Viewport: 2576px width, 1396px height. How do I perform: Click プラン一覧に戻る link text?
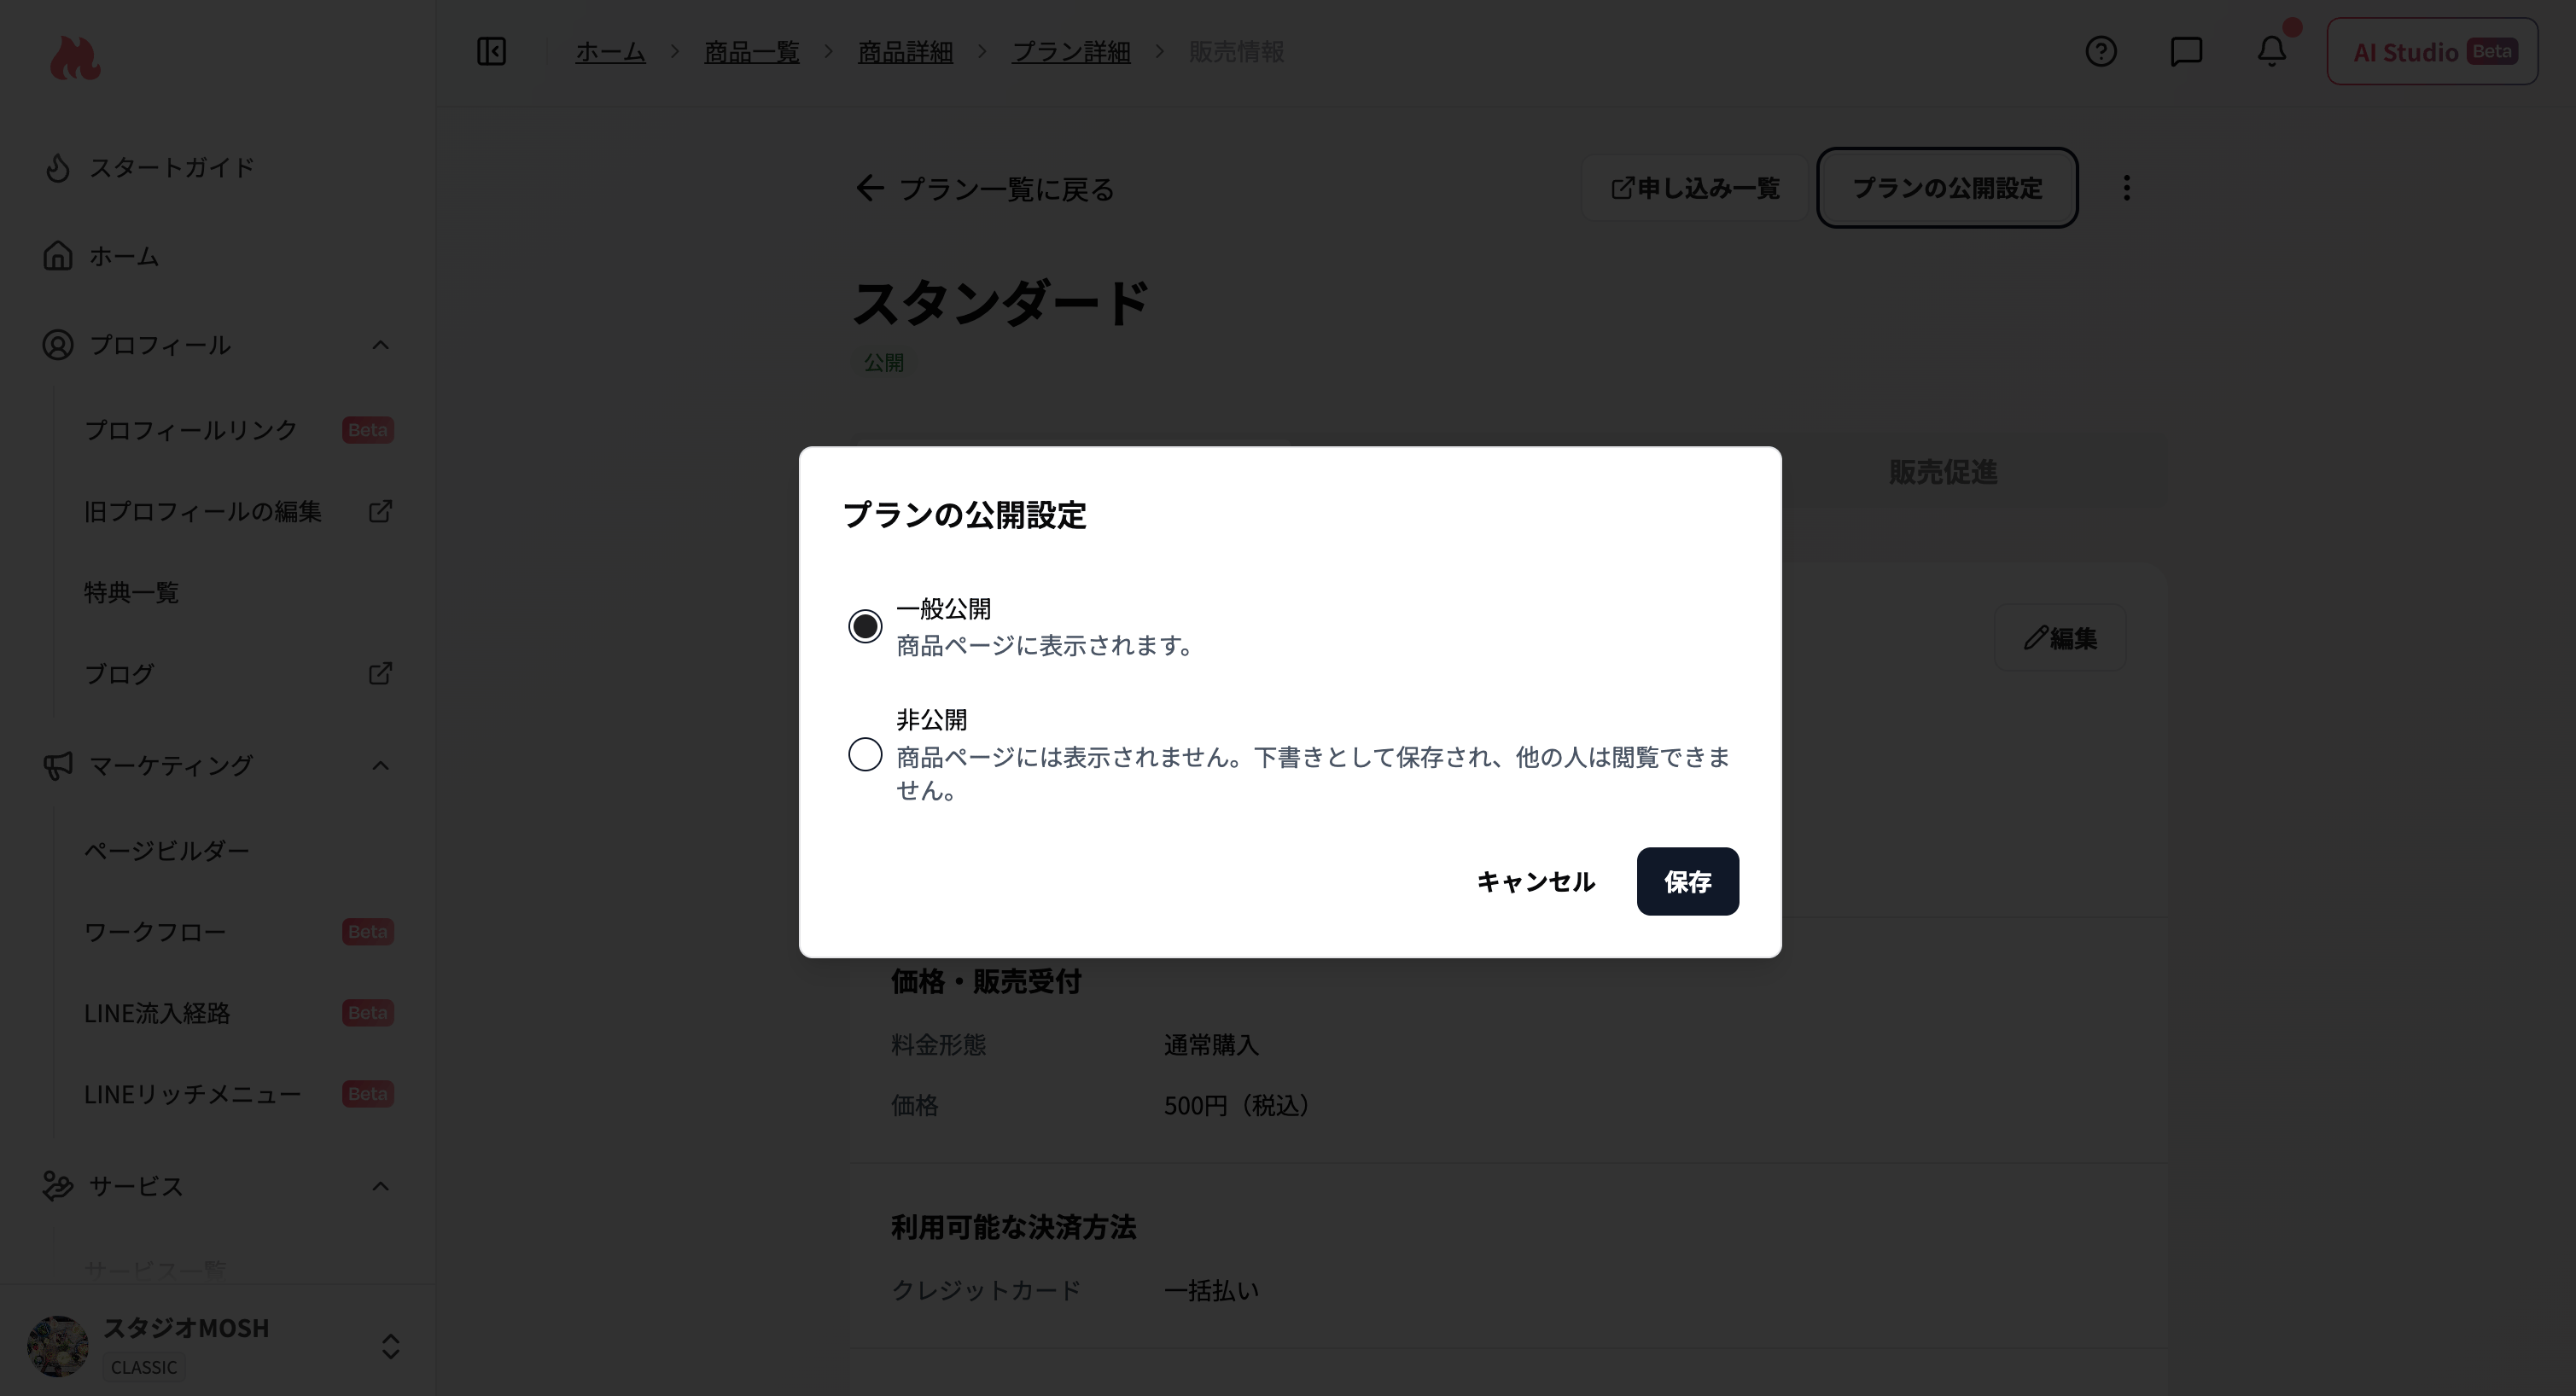[x=1006, y=189]
